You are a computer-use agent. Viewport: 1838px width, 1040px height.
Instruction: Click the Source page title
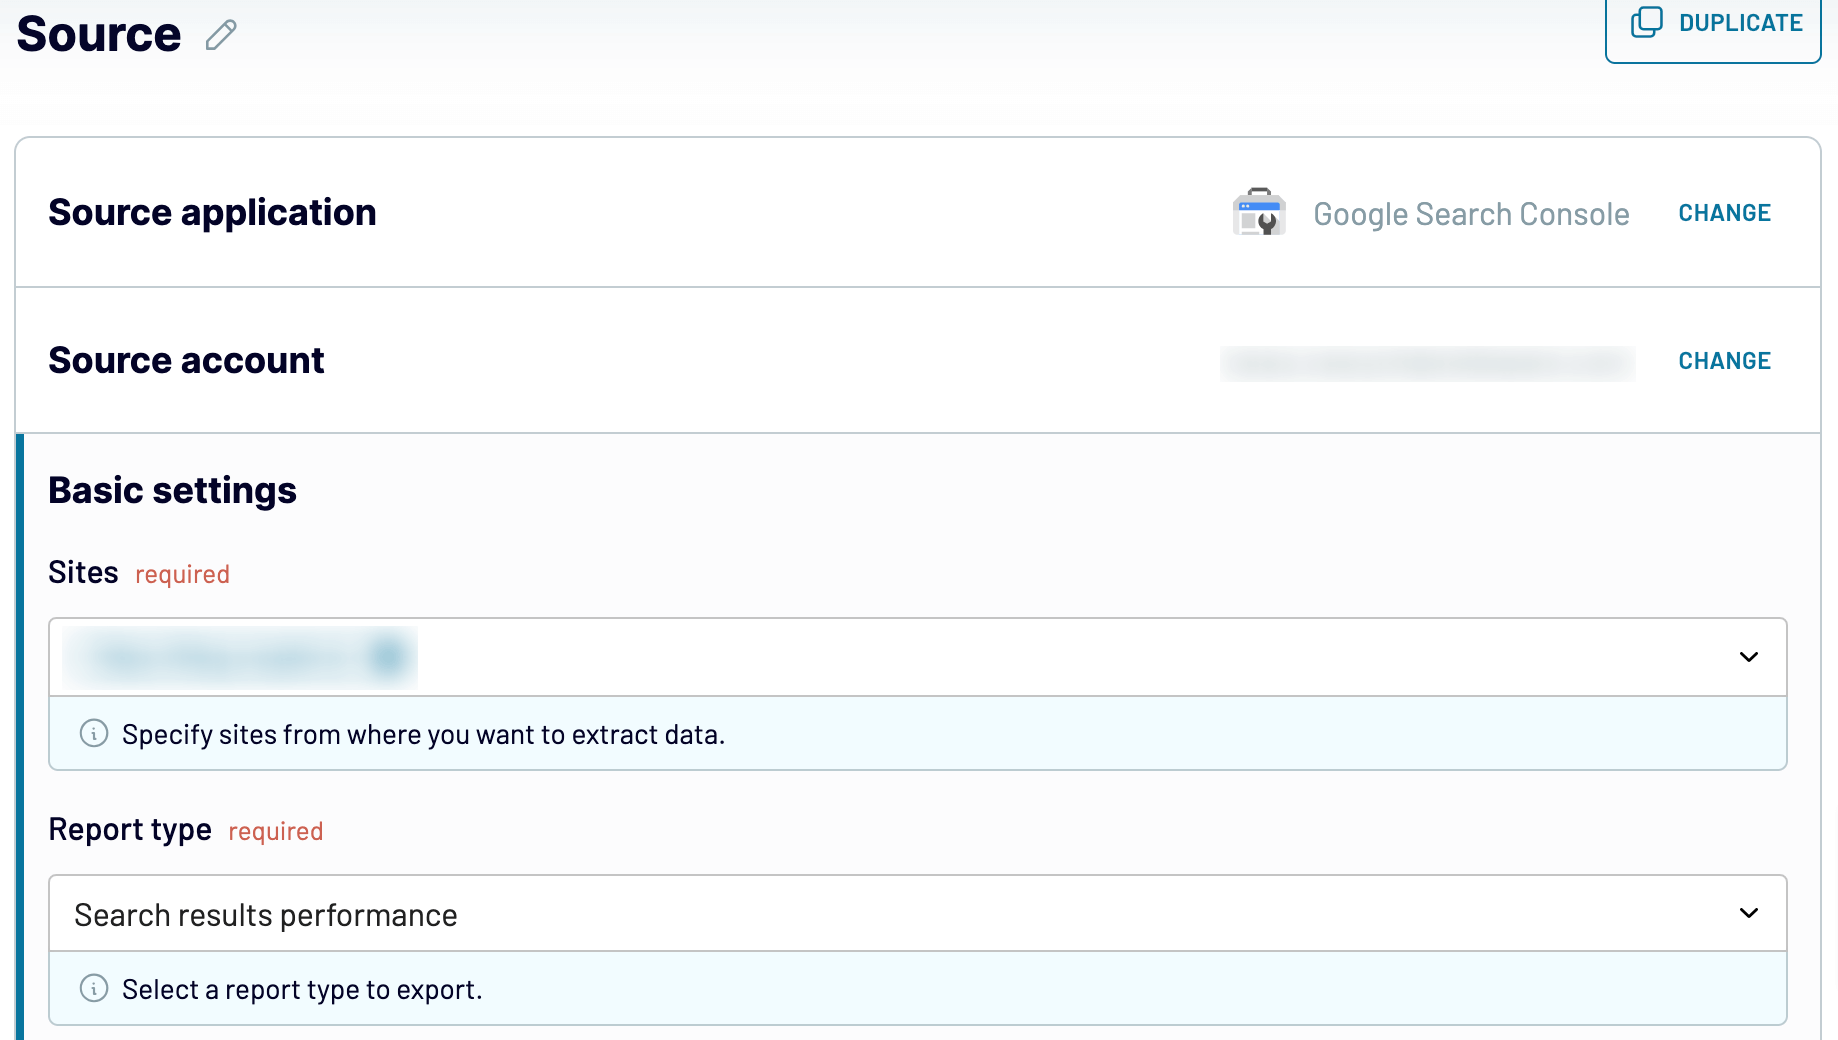[x=99, y=34]
